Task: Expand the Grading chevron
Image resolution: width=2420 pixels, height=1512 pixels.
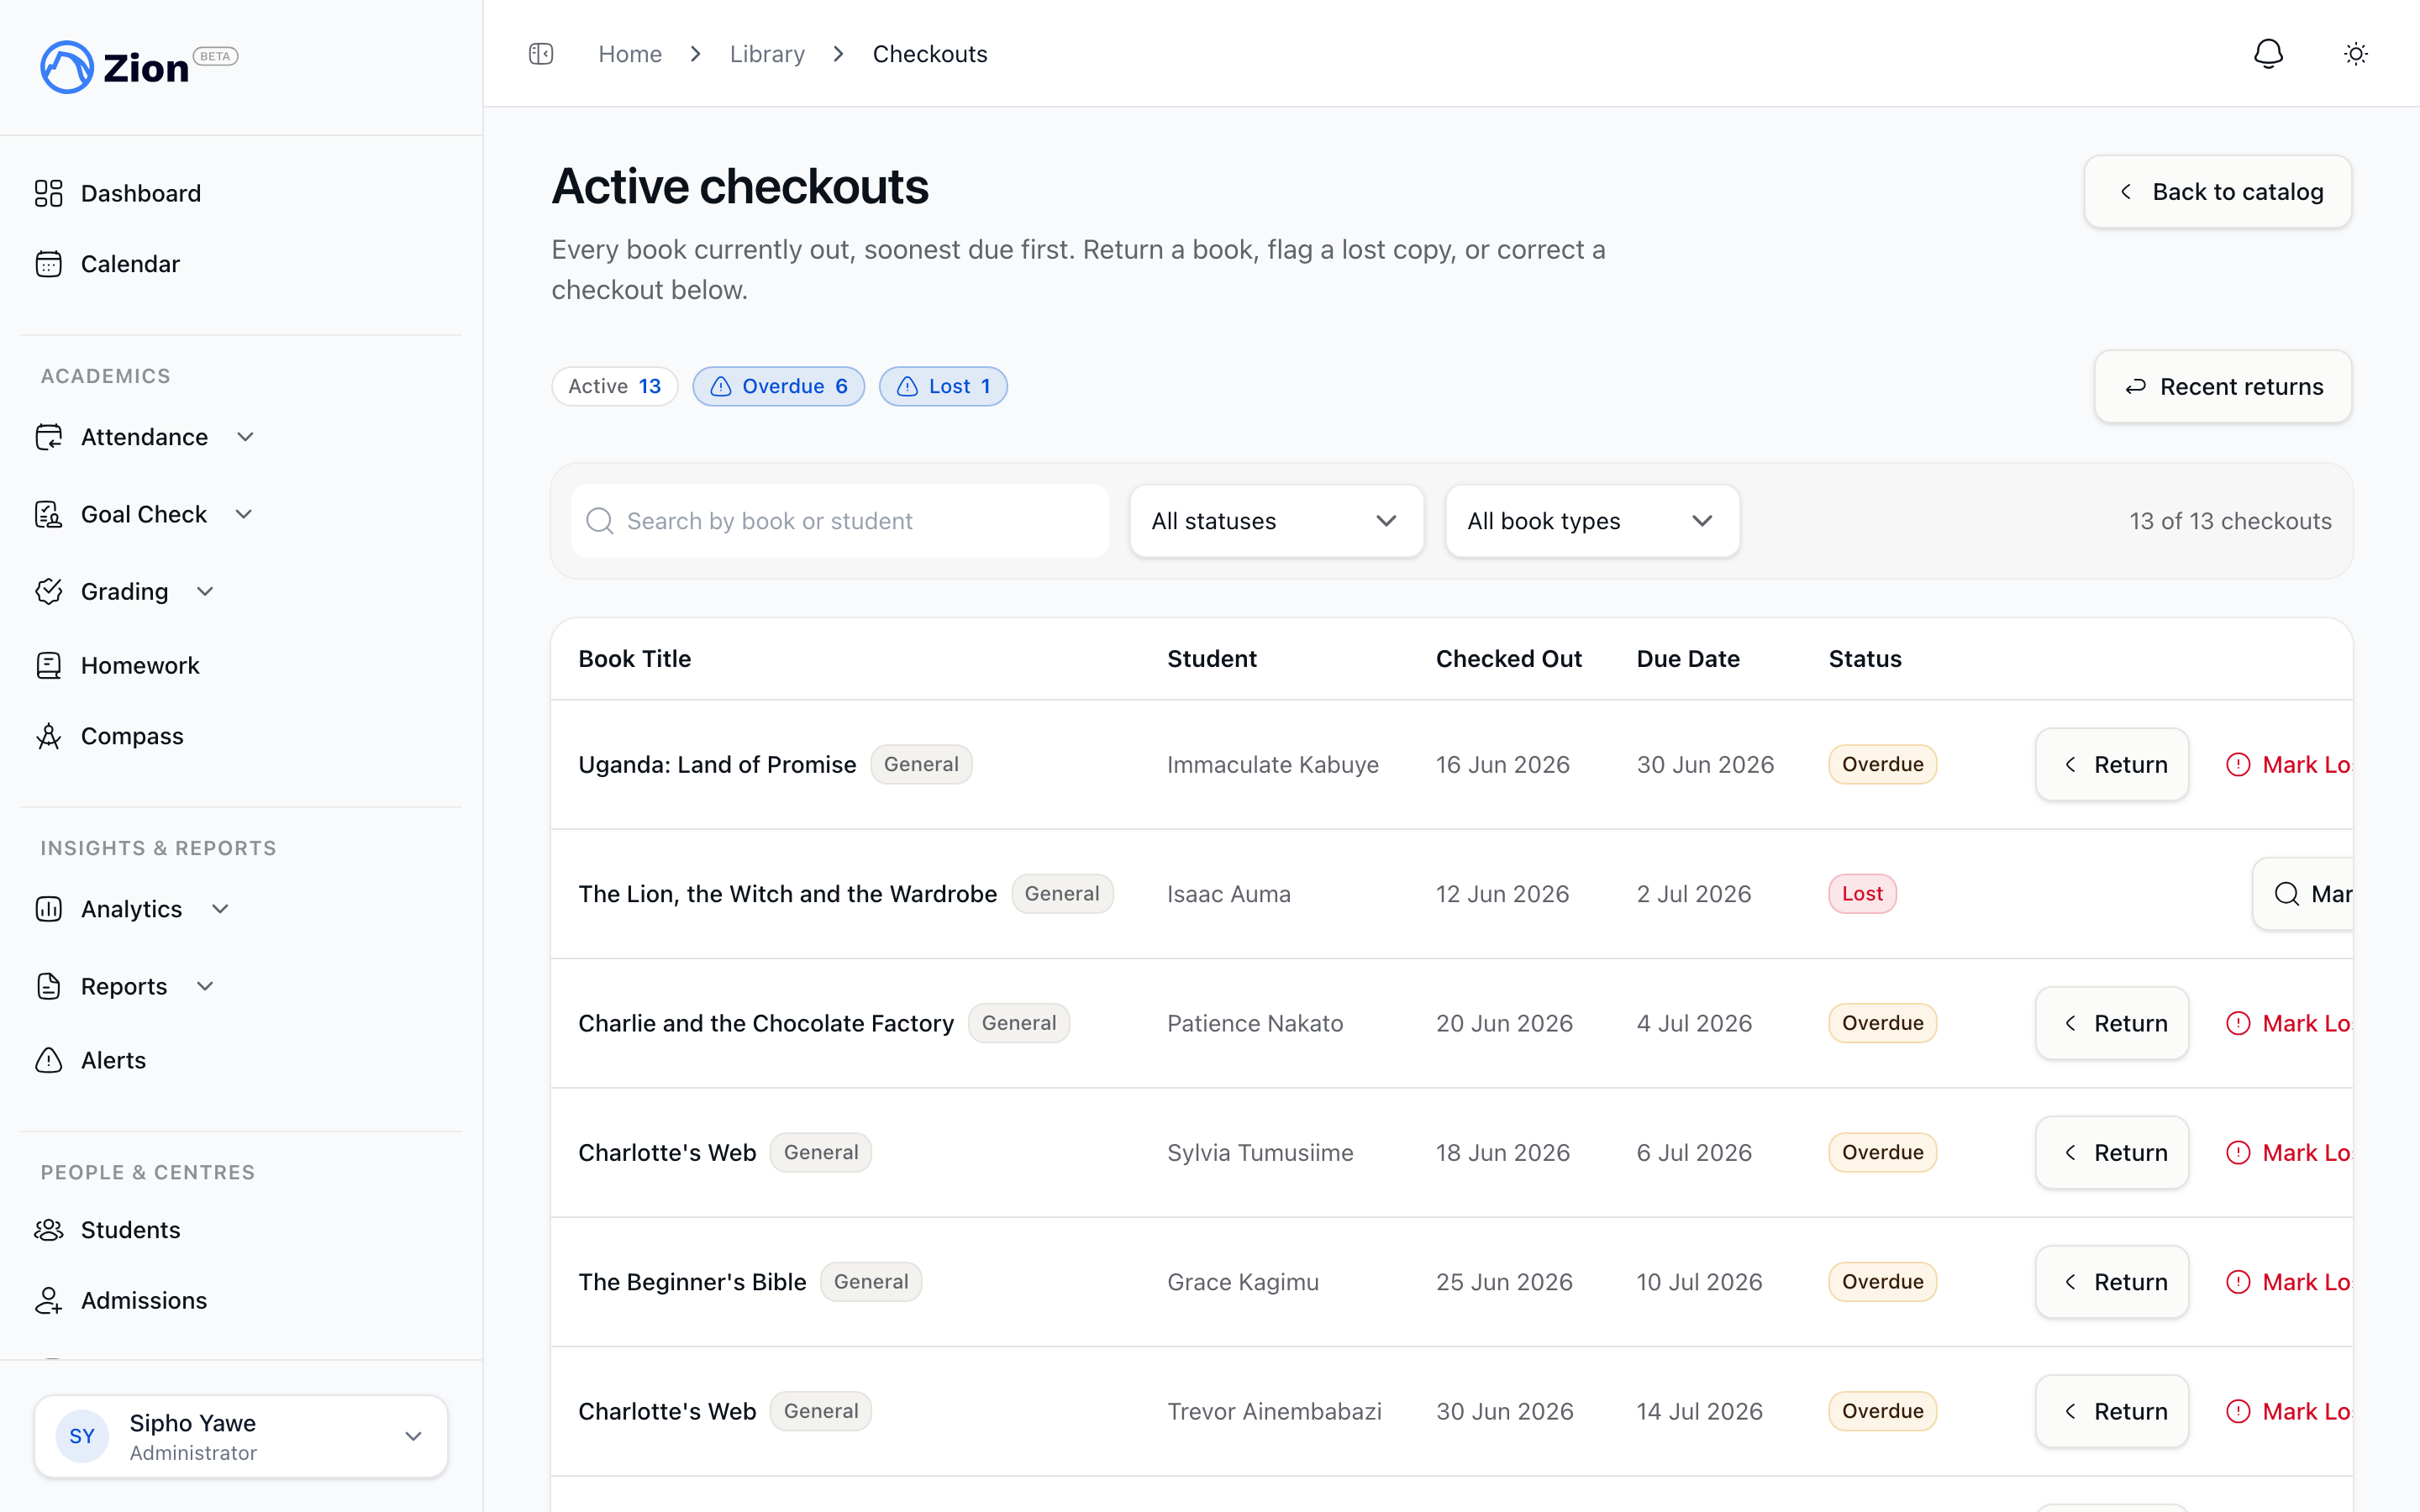Action: pos(206,591)
